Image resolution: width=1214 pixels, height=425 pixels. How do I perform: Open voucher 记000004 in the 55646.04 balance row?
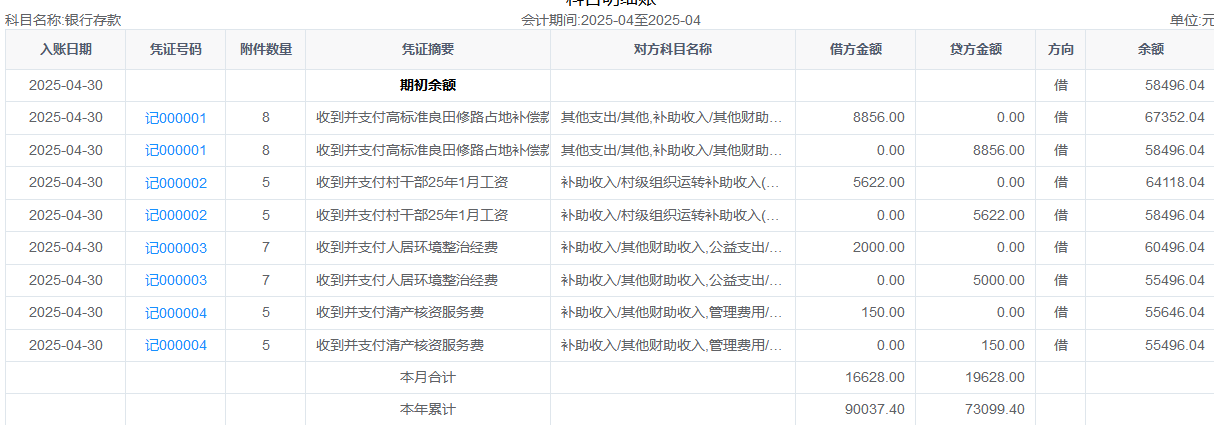tap(176, 313)
